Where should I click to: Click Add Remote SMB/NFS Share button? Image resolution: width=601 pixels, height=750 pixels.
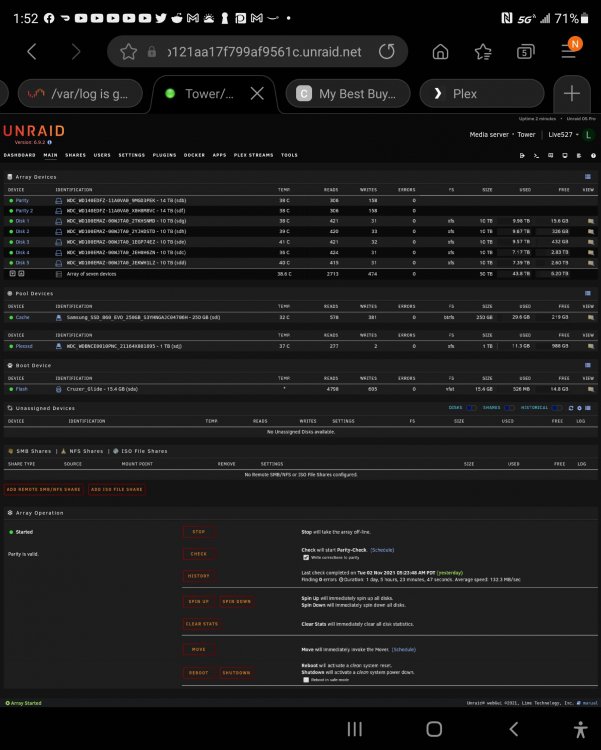click(x=44, y=489)
